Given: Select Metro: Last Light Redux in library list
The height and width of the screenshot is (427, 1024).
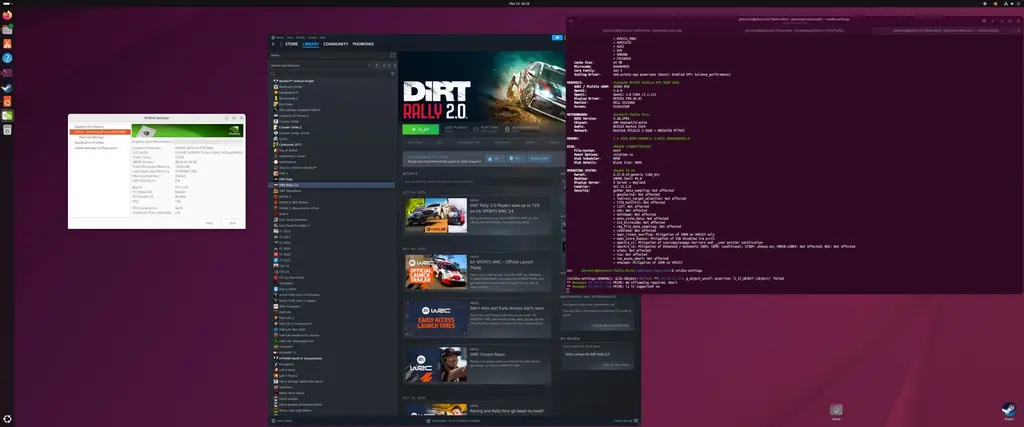Looking at the screenshot, I should [293, 410].
